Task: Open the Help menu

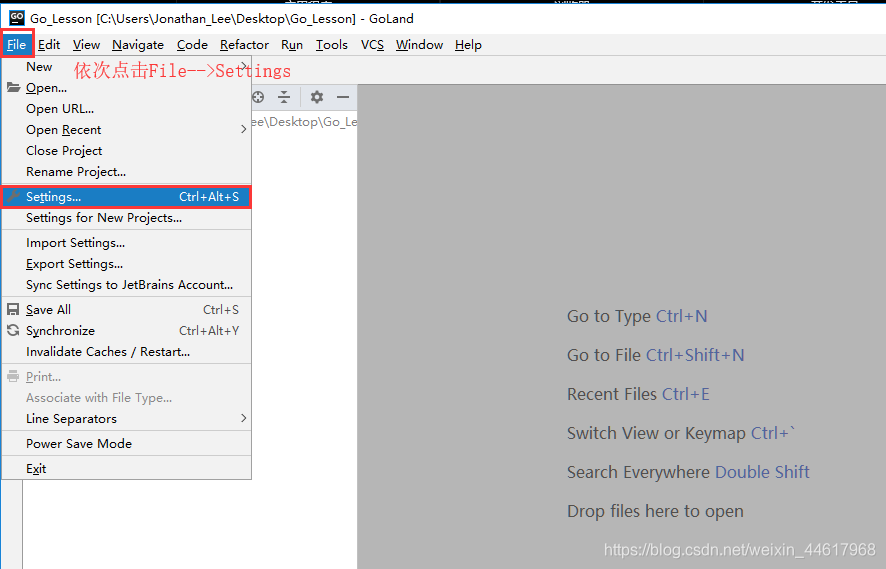Action: [x=468, y=45]
